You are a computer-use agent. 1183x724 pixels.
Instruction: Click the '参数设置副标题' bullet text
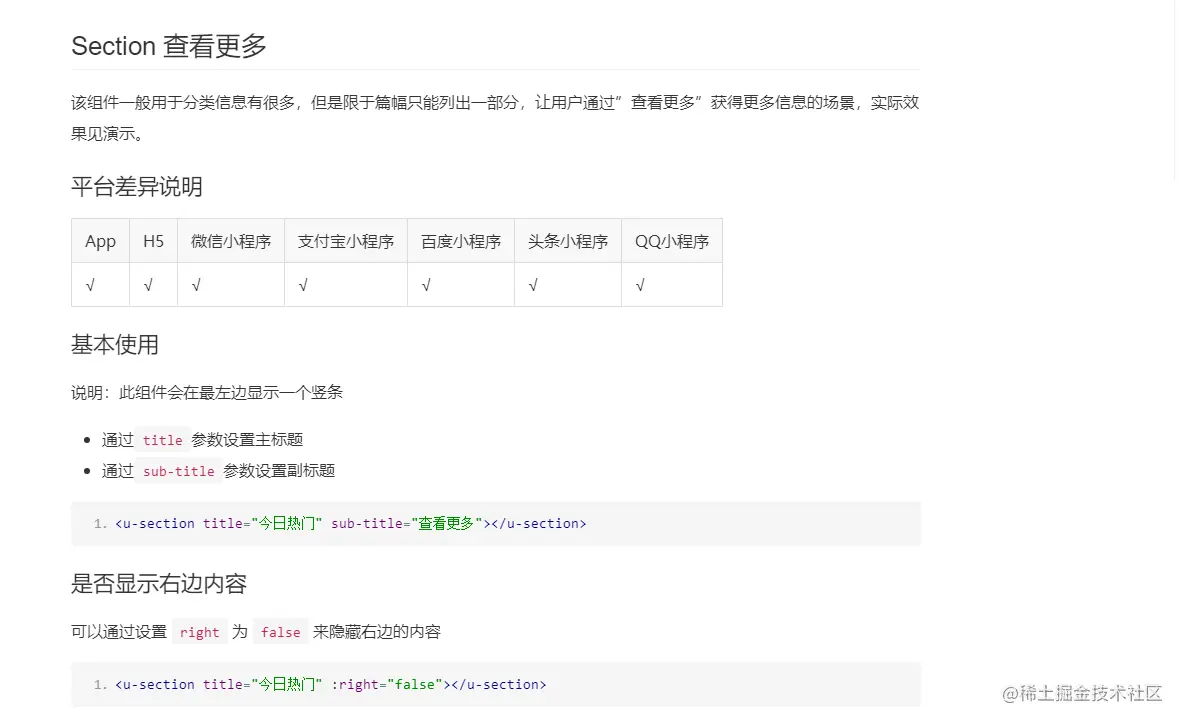[279, 471]
